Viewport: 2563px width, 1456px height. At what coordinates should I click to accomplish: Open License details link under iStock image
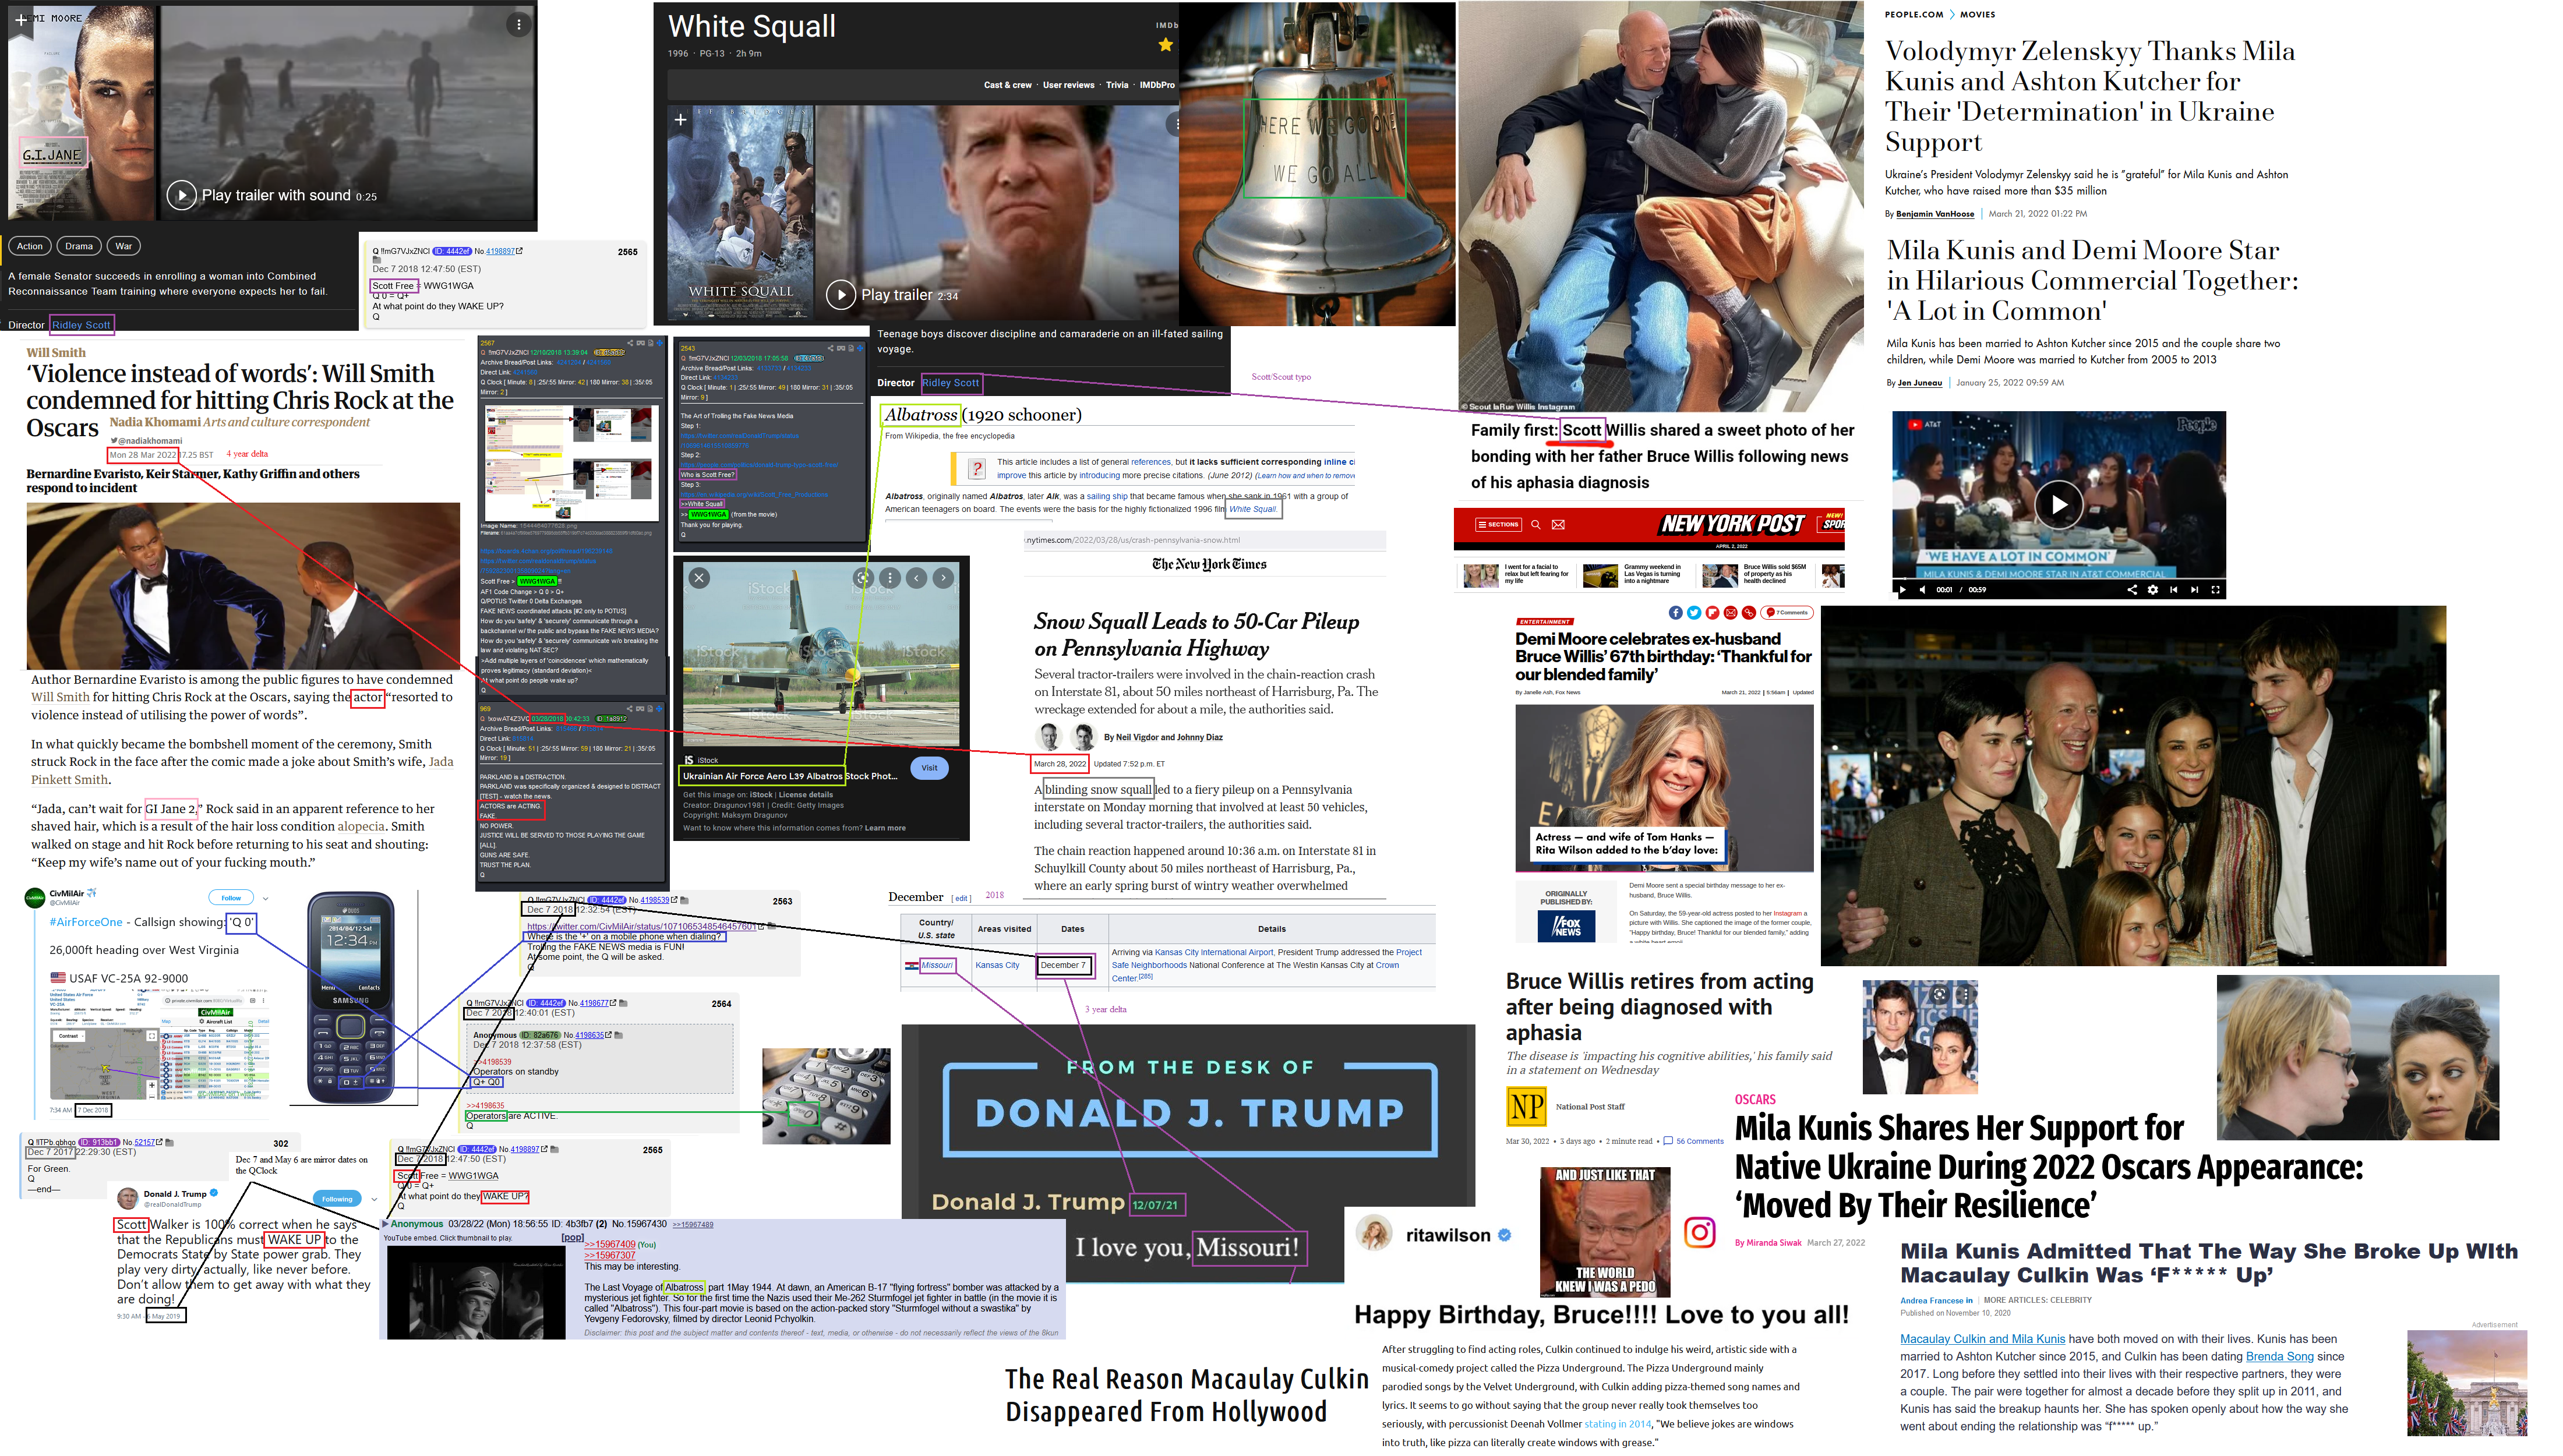(805, 795)
